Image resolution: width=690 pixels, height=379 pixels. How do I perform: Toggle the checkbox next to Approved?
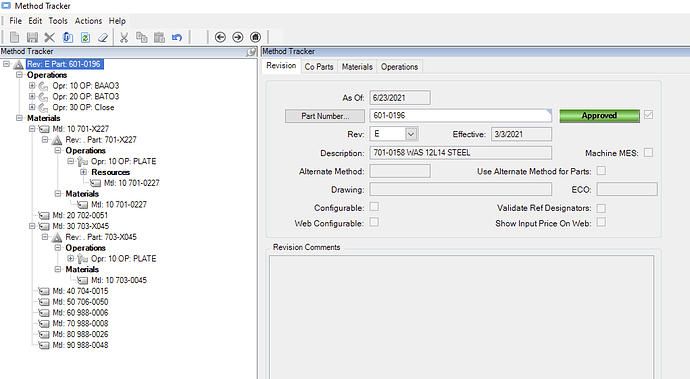[648, 115]
